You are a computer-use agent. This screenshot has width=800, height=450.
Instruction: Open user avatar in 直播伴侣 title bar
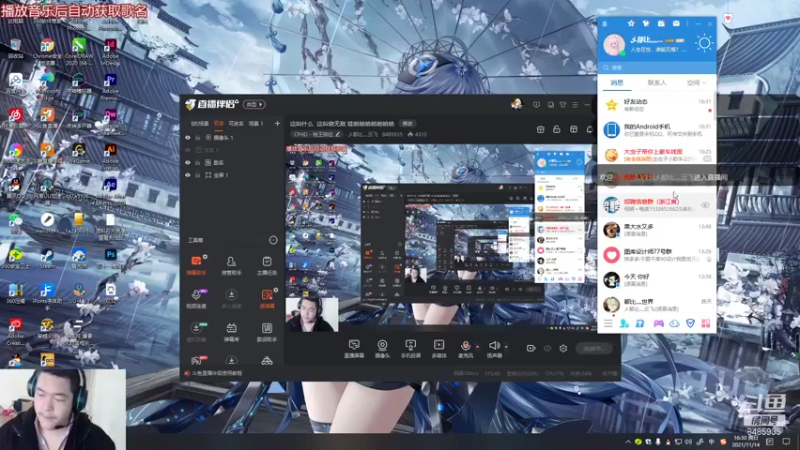pos(516,104)
